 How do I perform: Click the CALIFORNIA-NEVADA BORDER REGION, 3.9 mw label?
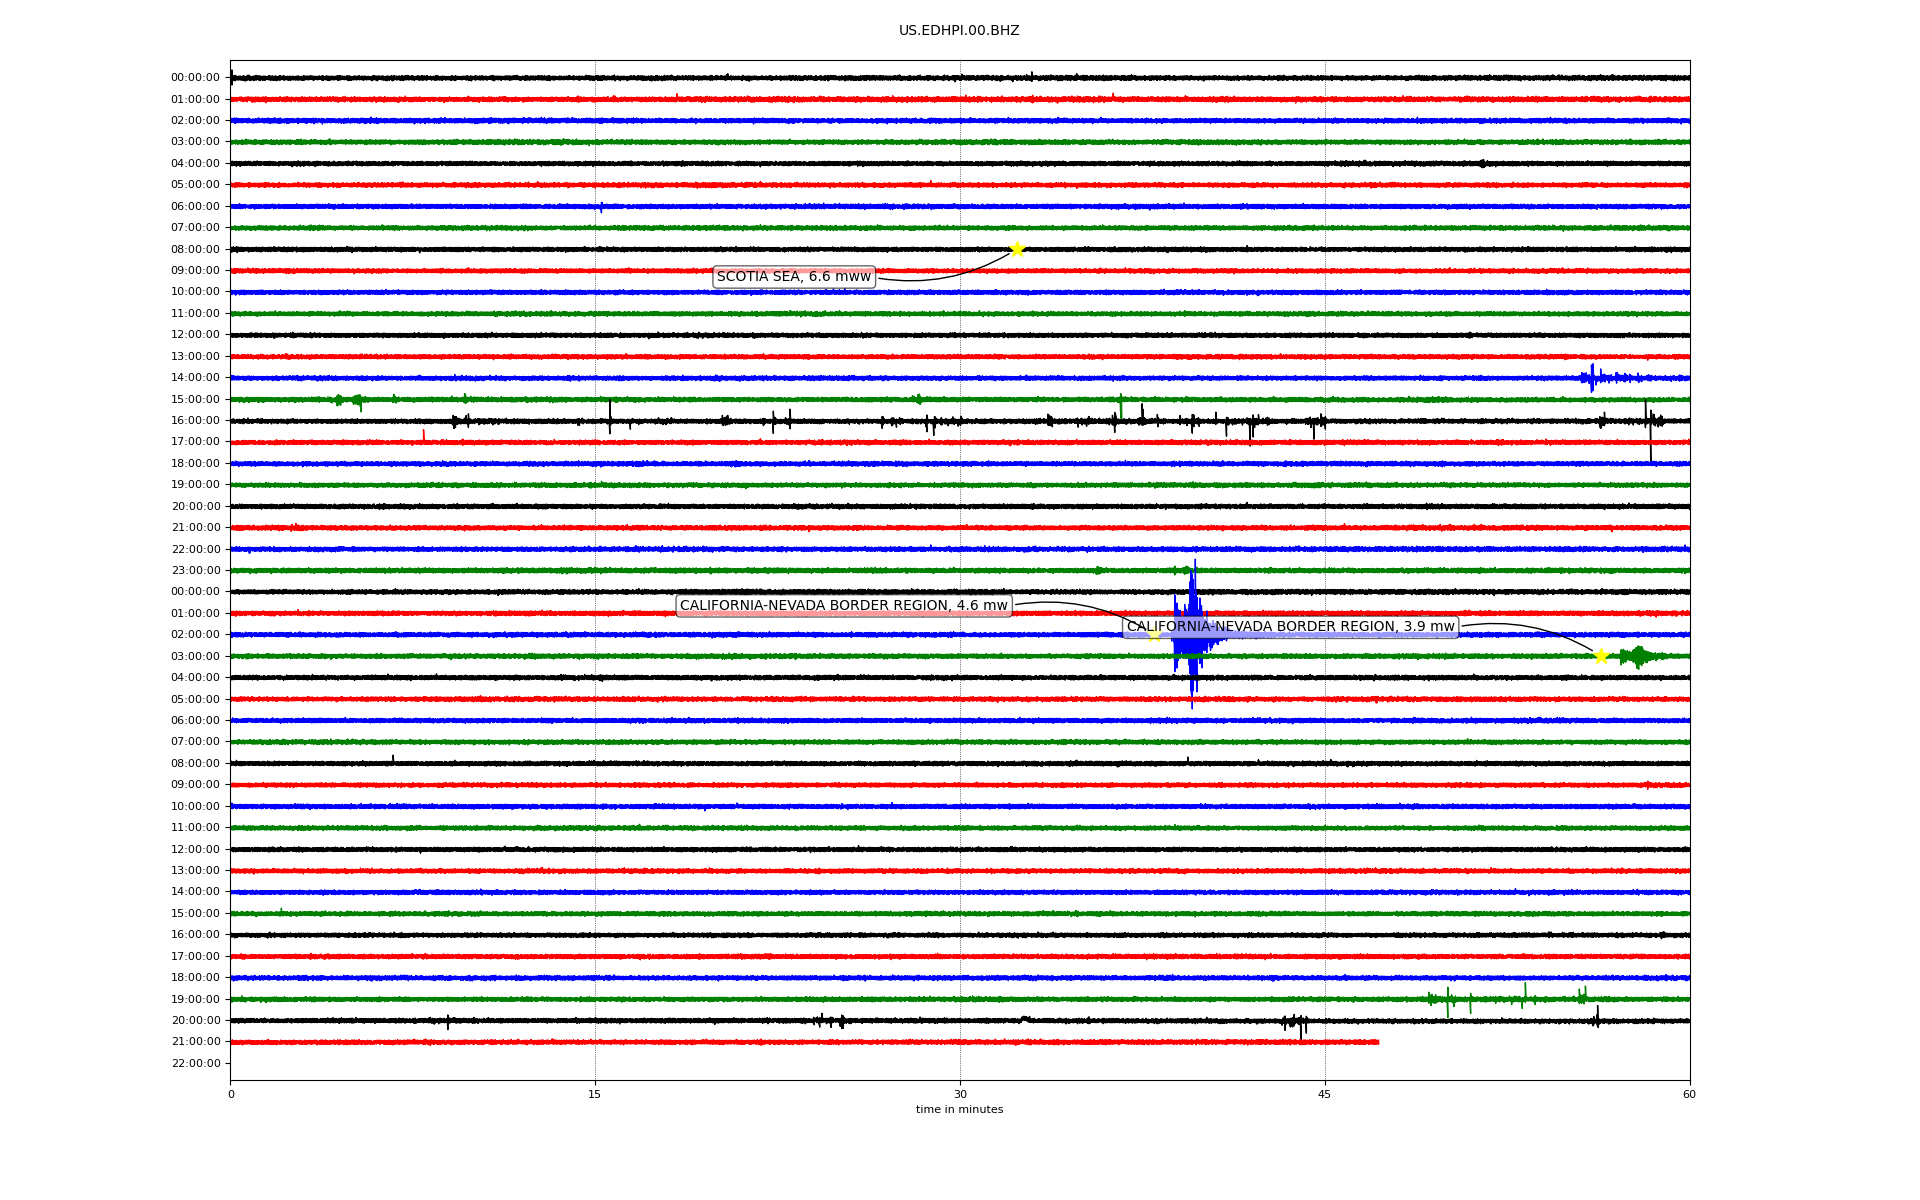click(x=1291, y=627)
